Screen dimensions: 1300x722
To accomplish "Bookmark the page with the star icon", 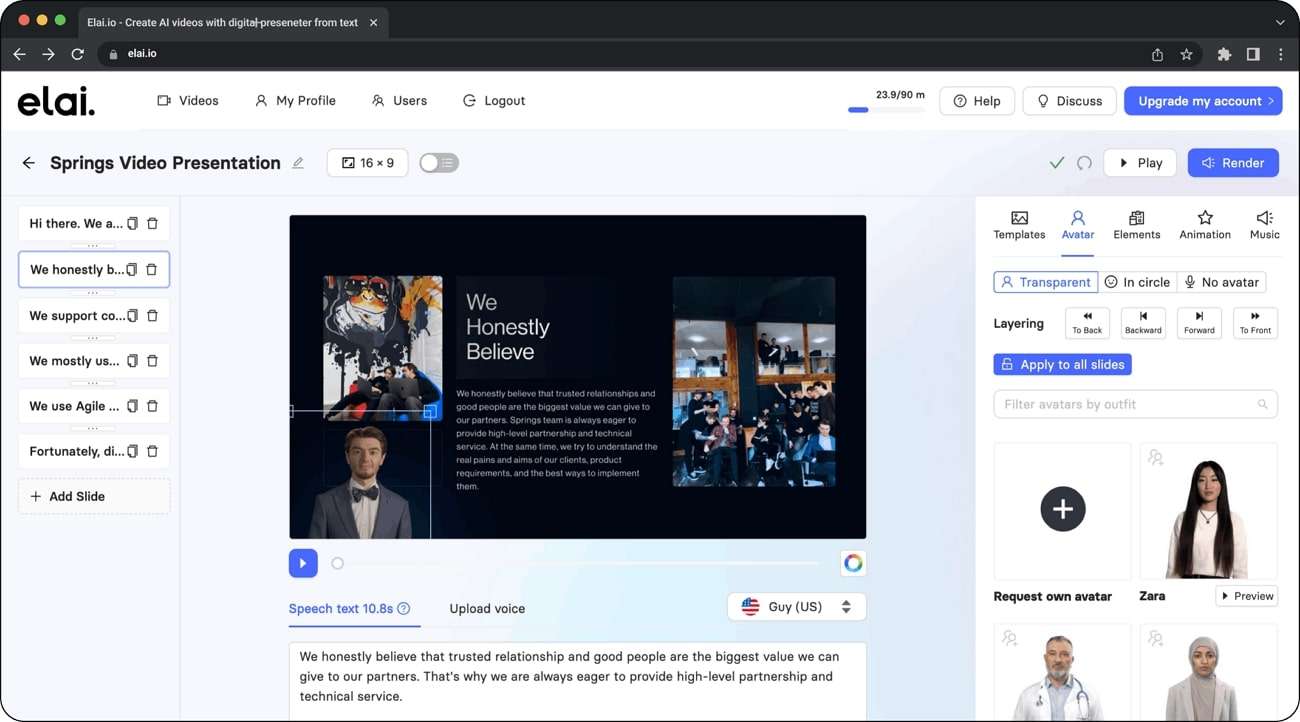I will [1186, 54].
